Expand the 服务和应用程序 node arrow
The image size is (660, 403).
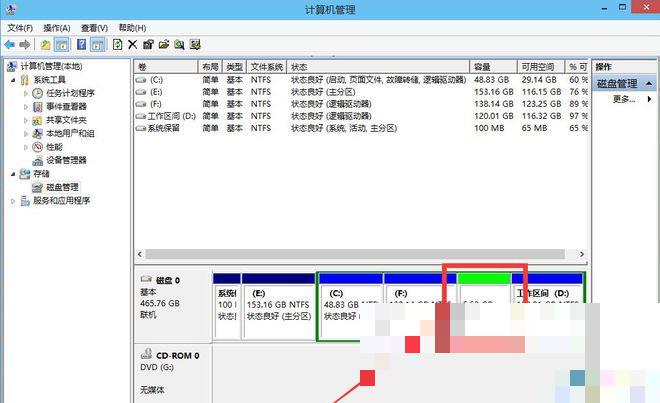tap(13, 201)
